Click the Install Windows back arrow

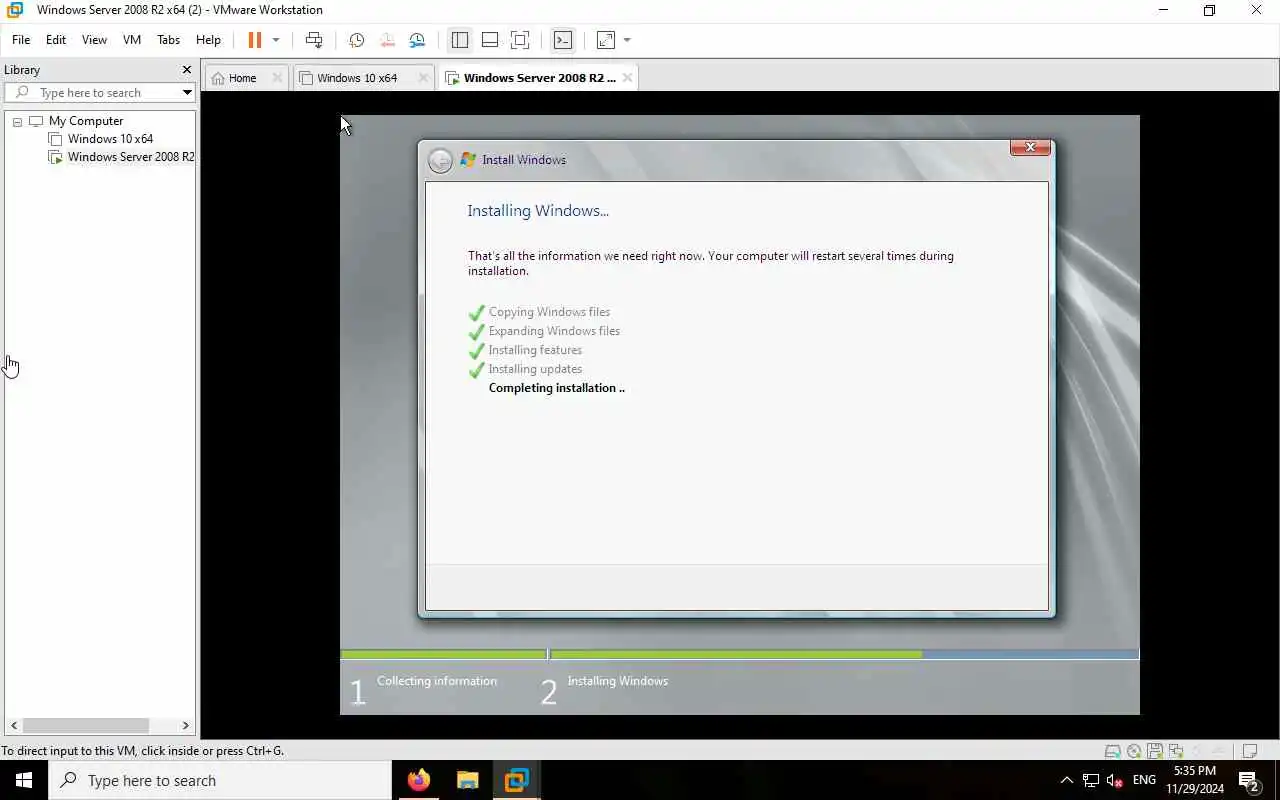440,160
